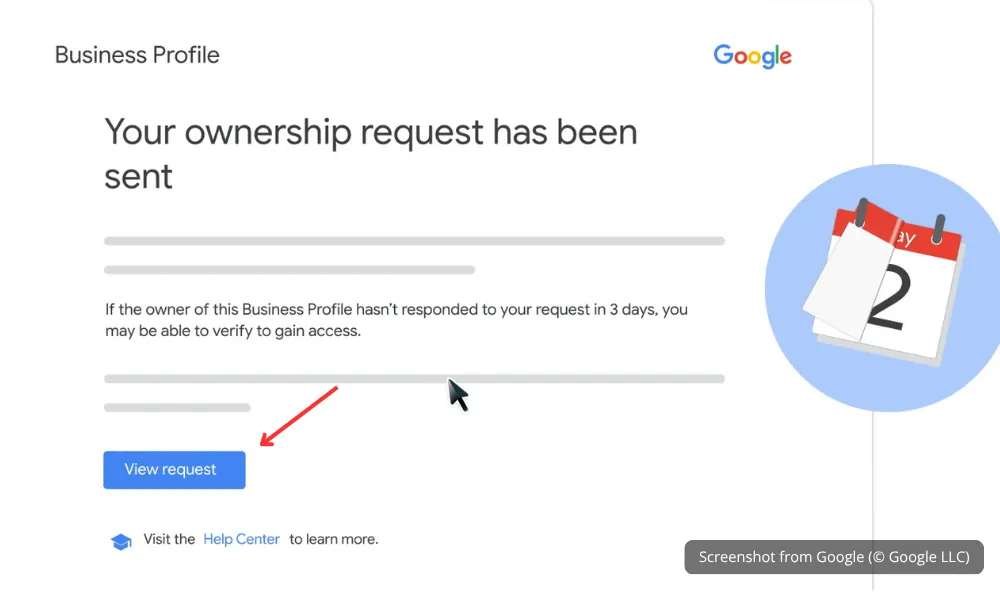This screenshot has width=1000, height=600.
Task: Click the Google logo
Action: coord(752,56)
